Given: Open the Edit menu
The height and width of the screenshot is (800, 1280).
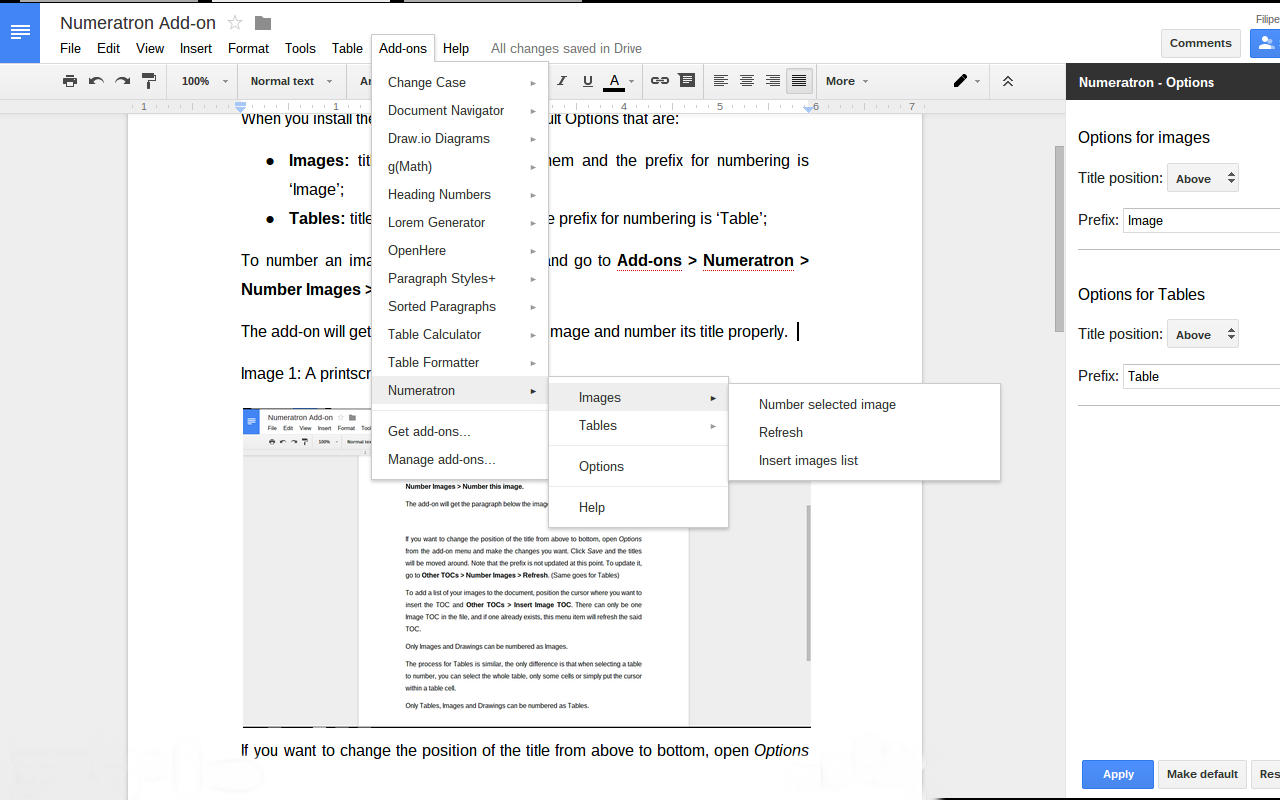Looking at the screenshot, I should click(x=108, y=48).
